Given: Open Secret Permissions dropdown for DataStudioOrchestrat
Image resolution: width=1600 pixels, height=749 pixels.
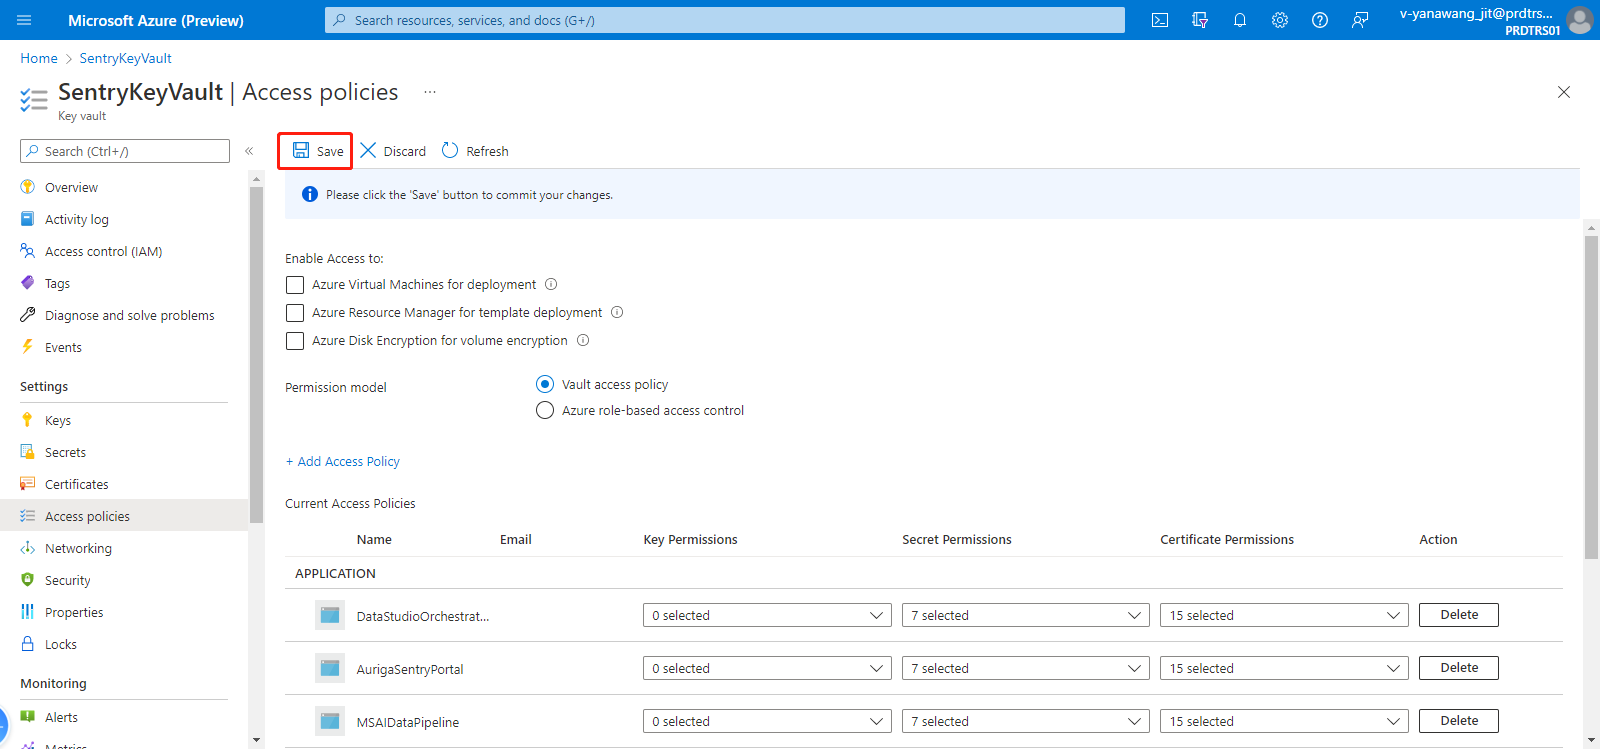Looking at the screenshot, I should tap(1026, 615).
